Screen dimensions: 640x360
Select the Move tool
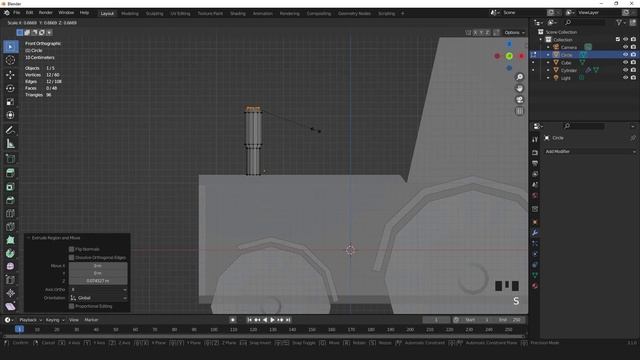pyautogui.click(x=10, y=75)
